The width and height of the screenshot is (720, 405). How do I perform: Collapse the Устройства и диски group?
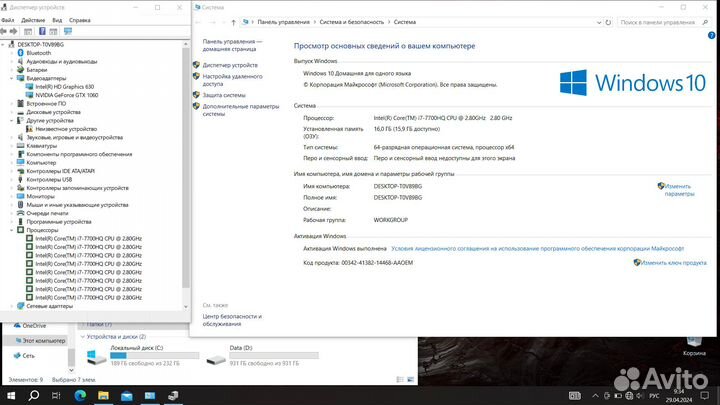(83, 337)
